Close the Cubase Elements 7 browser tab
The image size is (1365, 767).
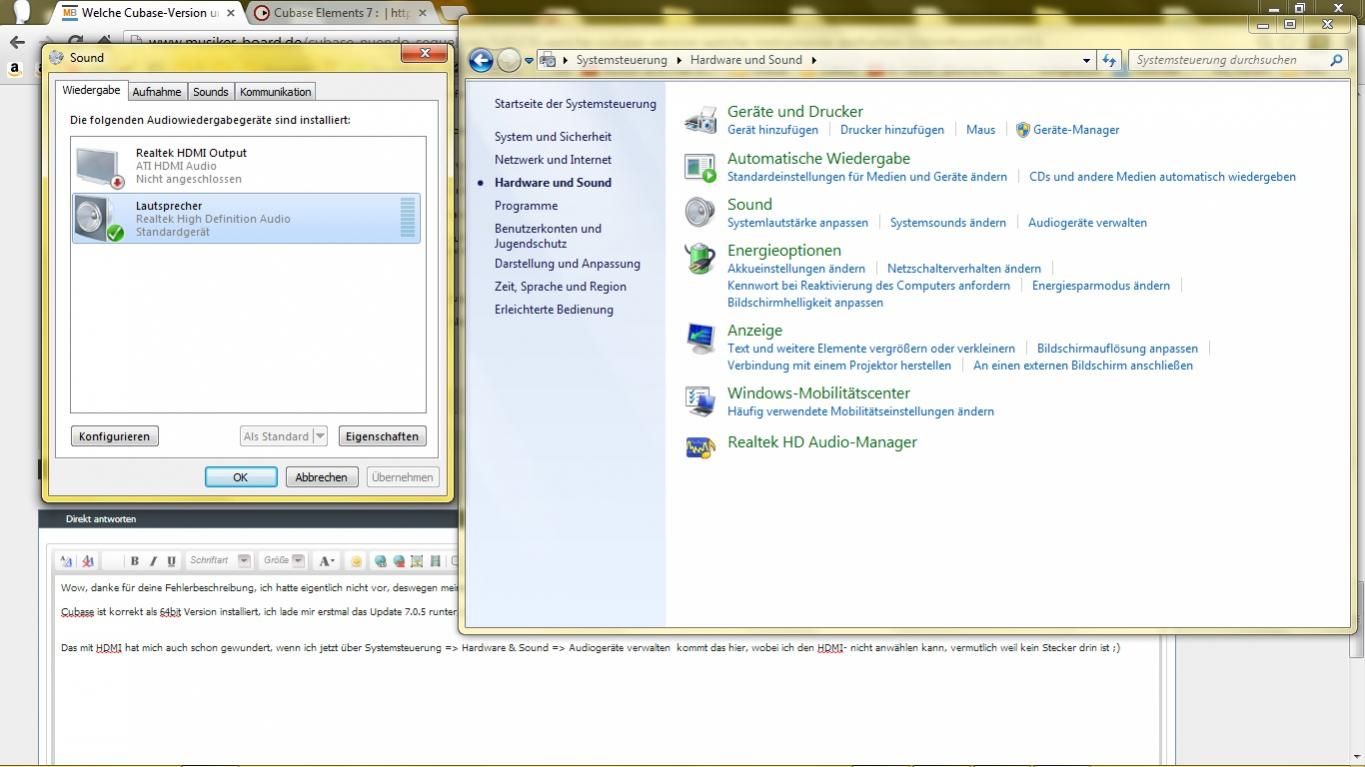click(422, 13)
